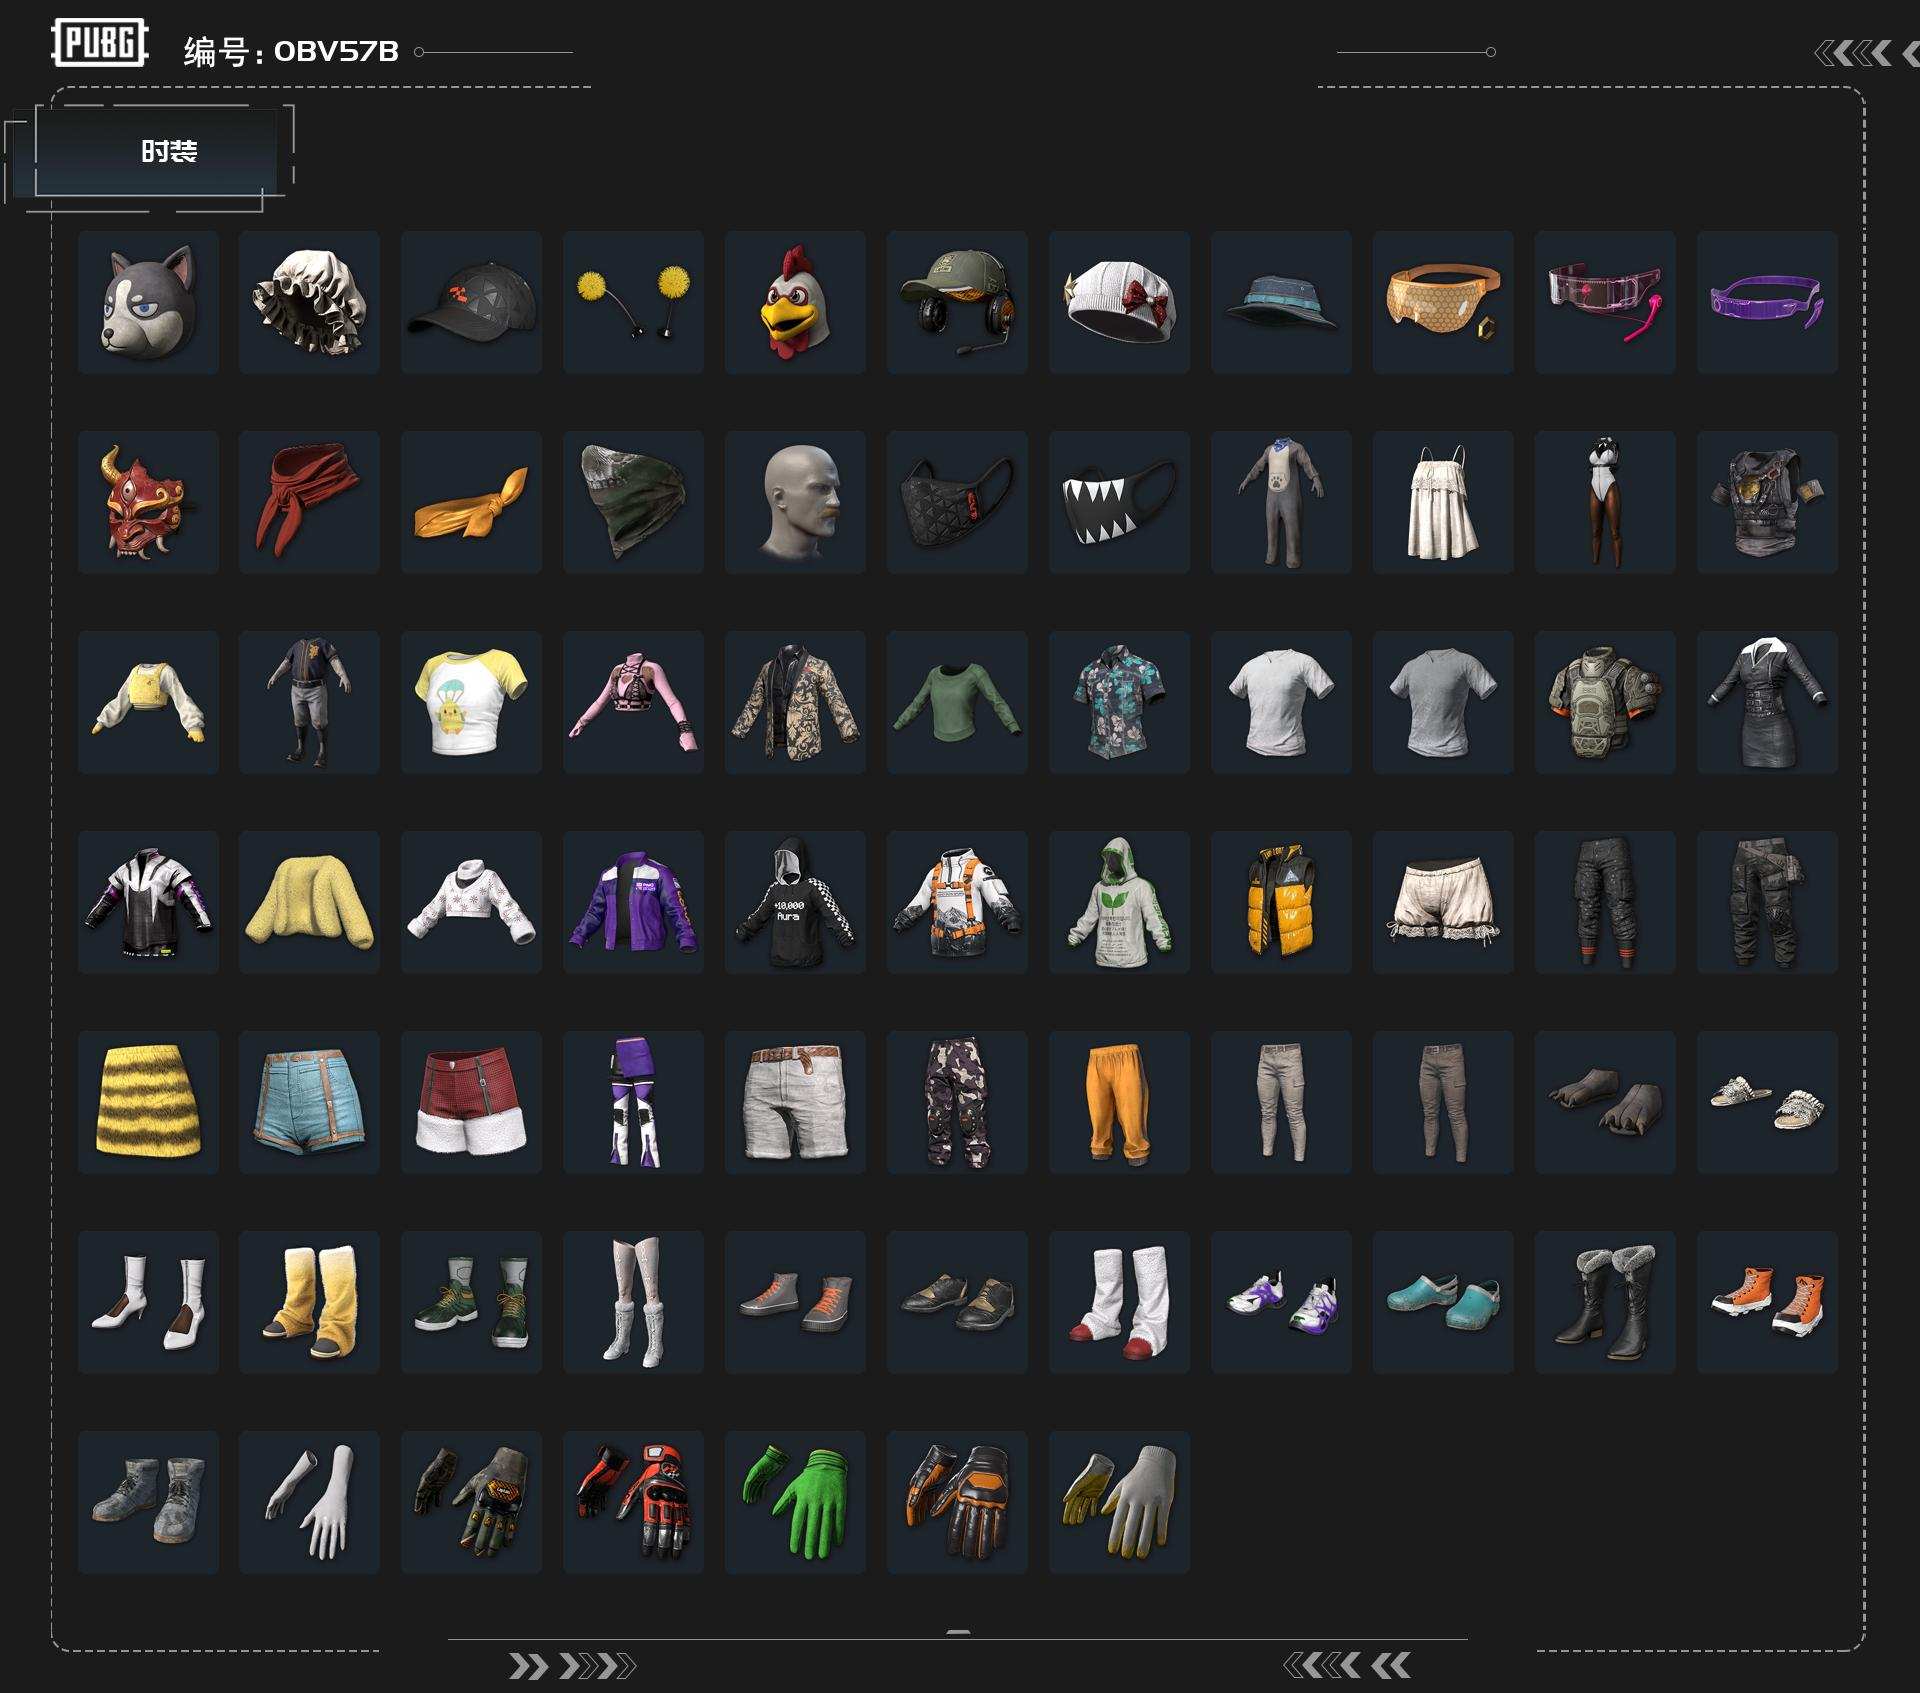Viewport: 1920px width, 1693px height.
Task: Select the yellow puffer vest
Action: point(1282,902)
